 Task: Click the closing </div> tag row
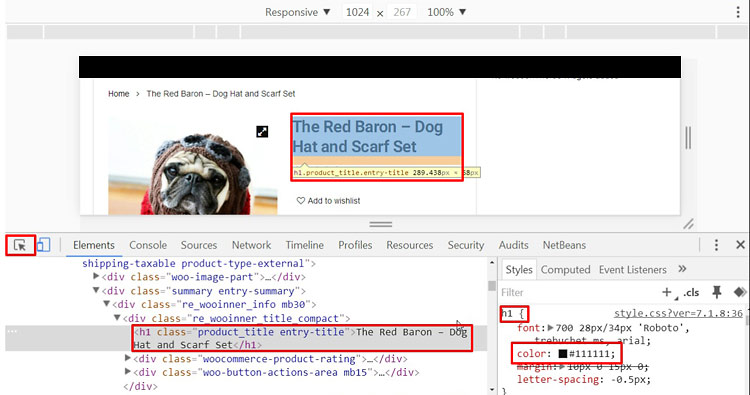[141, 386]
